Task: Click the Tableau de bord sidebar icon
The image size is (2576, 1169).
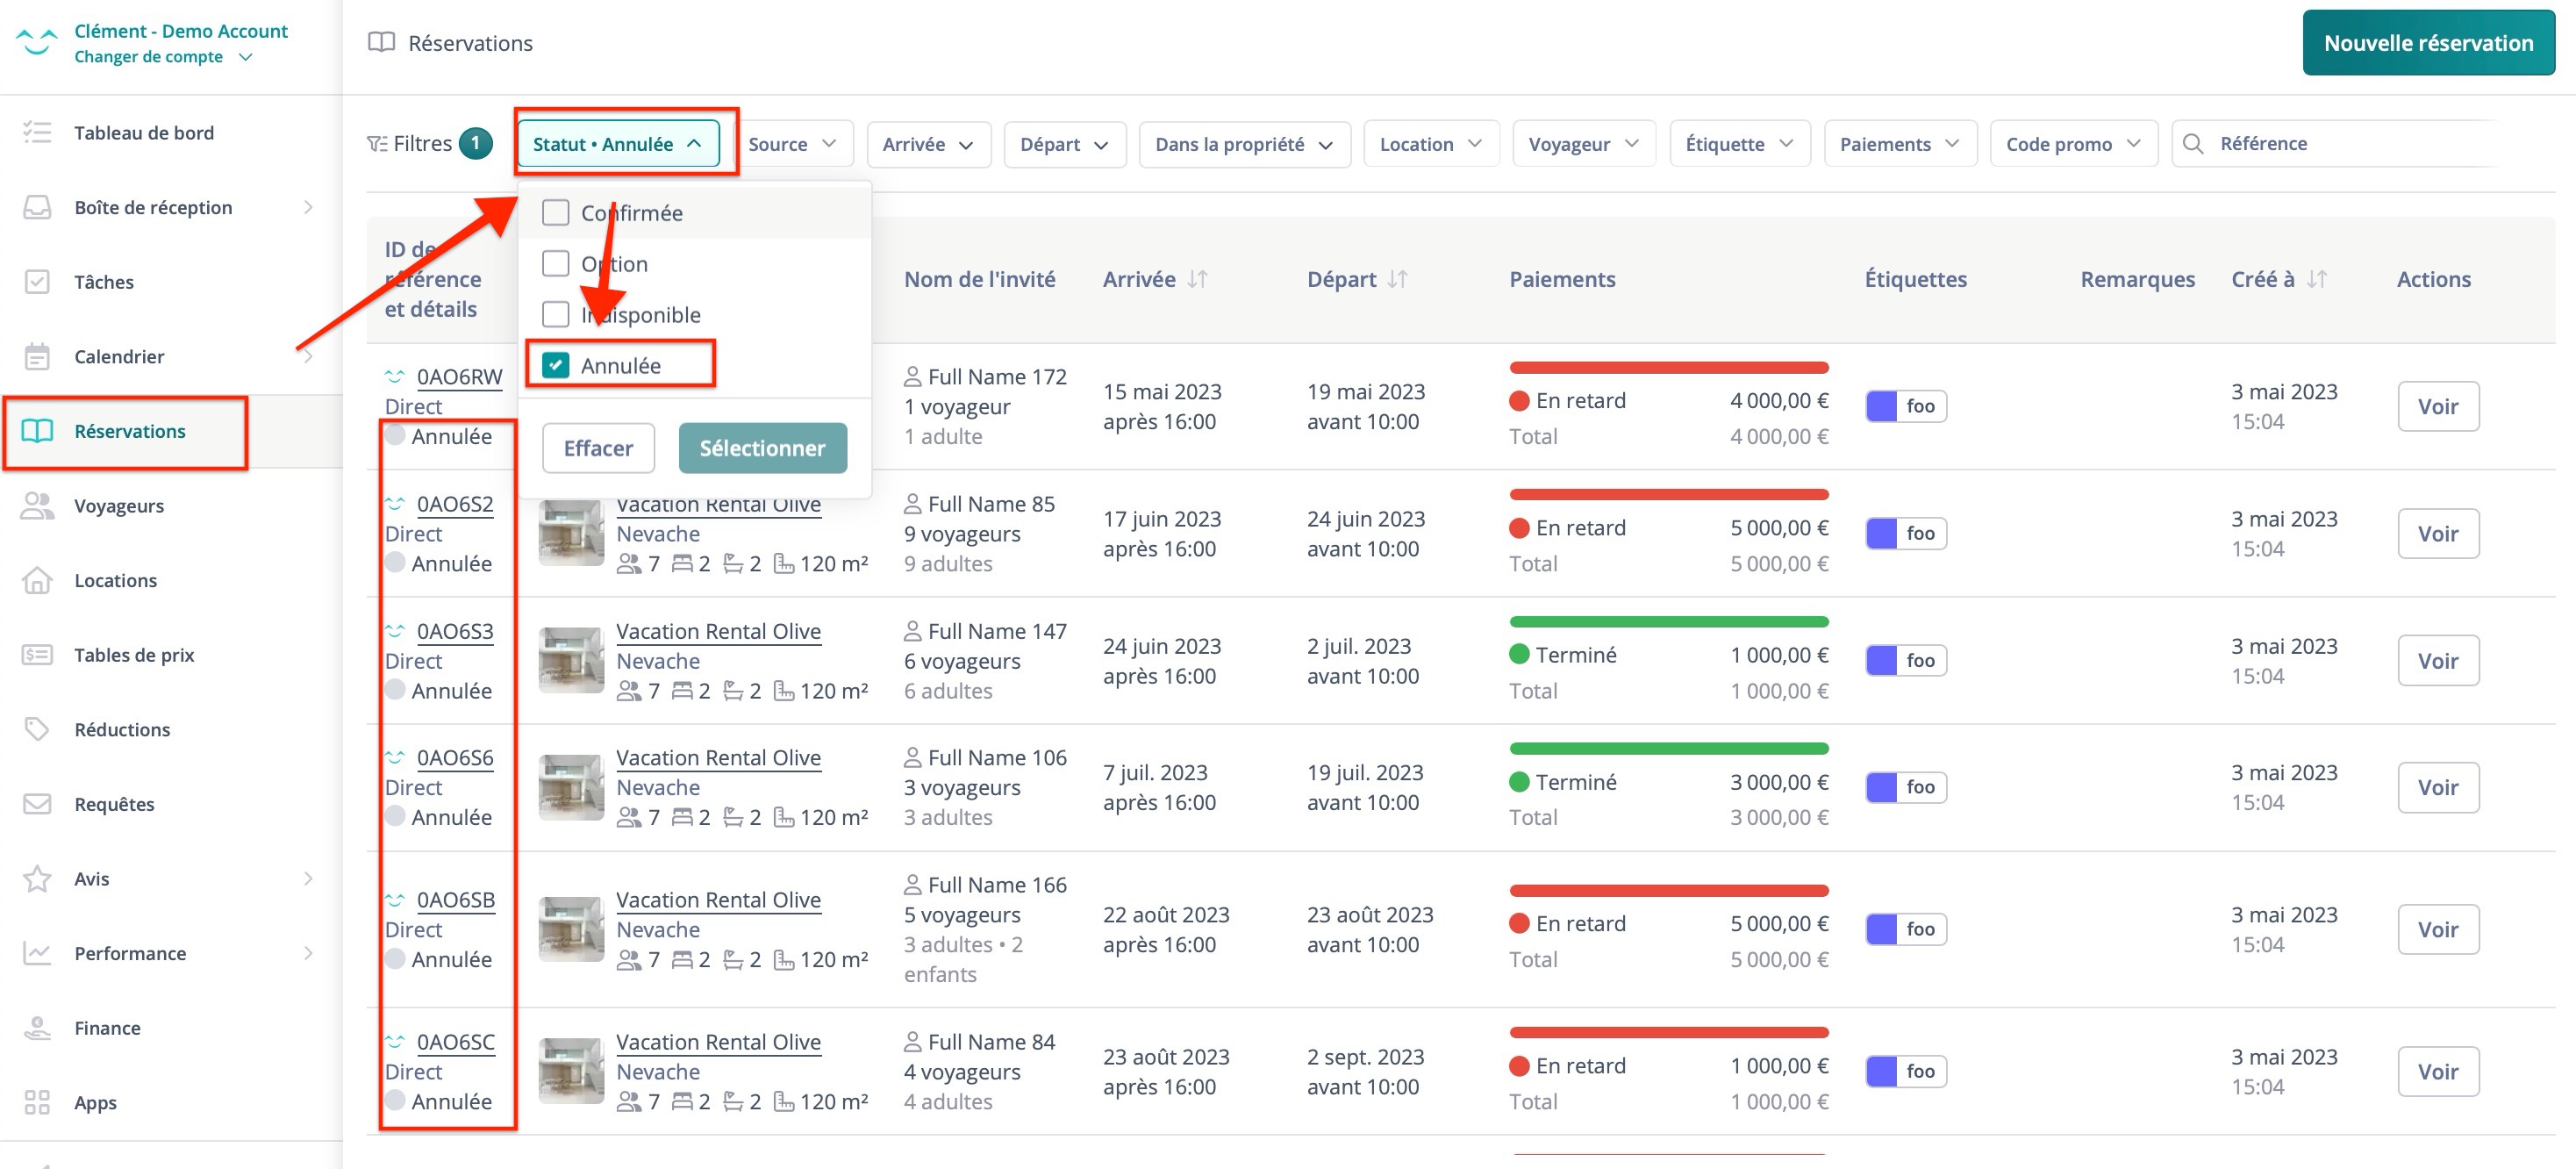Action: [37, 133]
